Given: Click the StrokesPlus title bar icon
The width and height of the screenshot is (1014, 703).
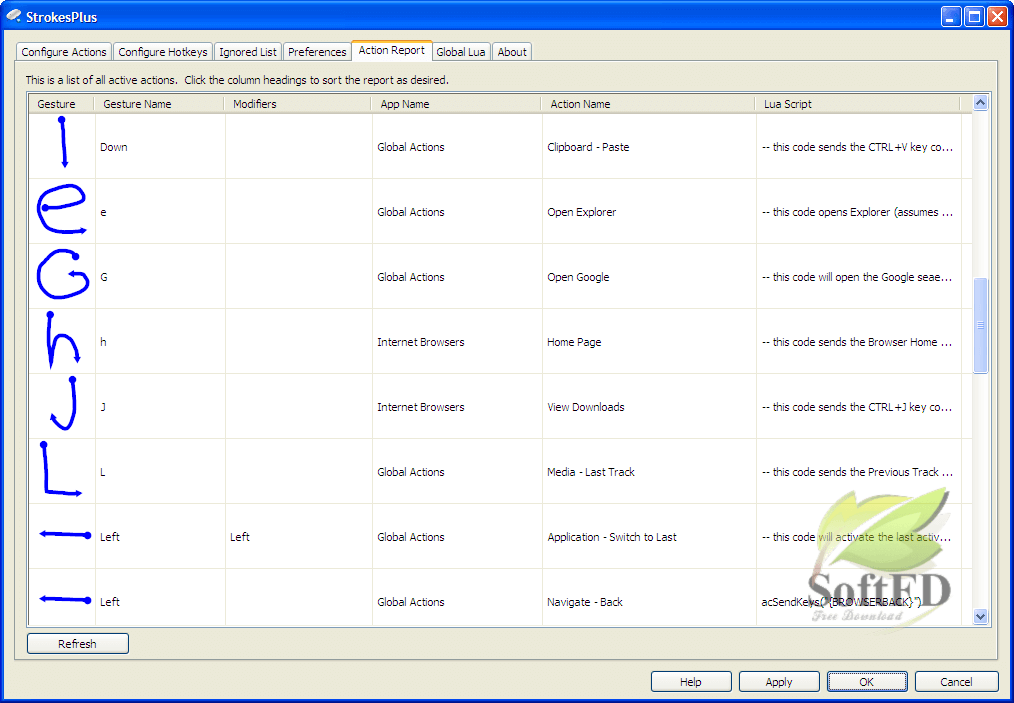Looking at the screenshot, I should 14,16.
